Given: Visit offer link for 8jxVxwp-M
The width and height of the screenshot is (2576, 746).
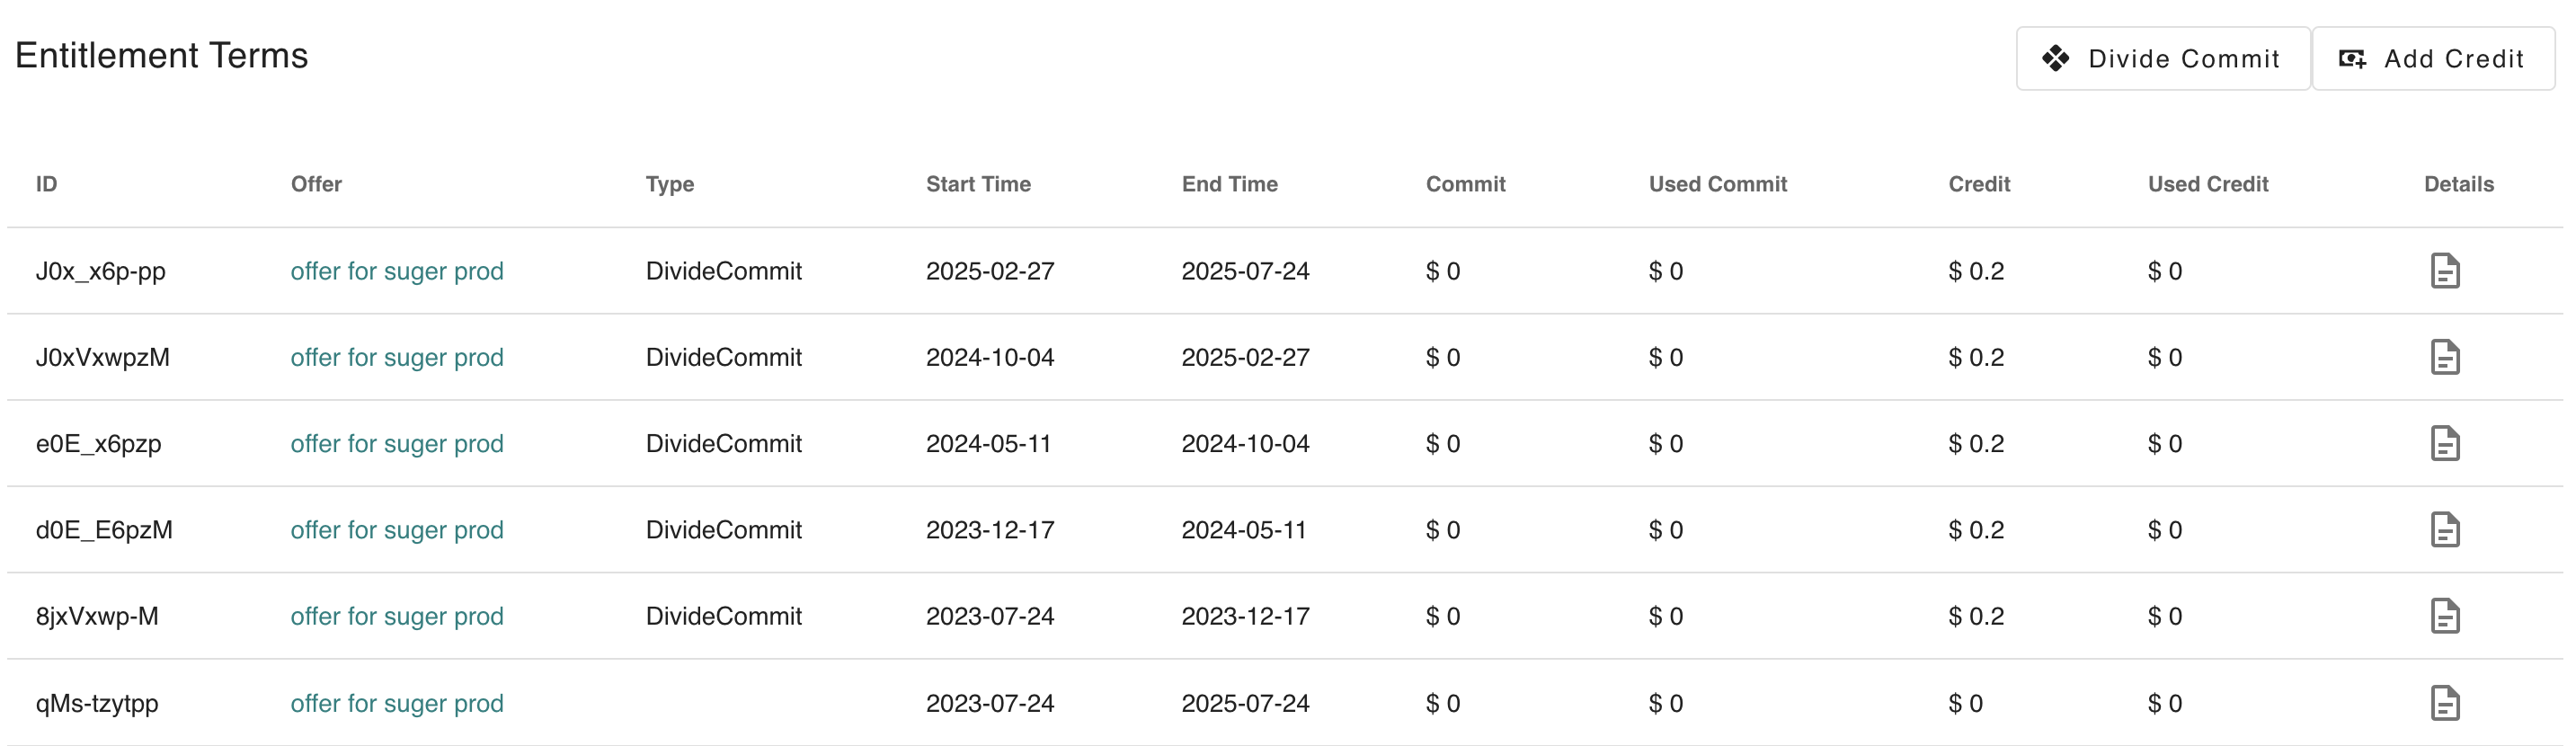Looking at the screenshot, I should (397, 616).
